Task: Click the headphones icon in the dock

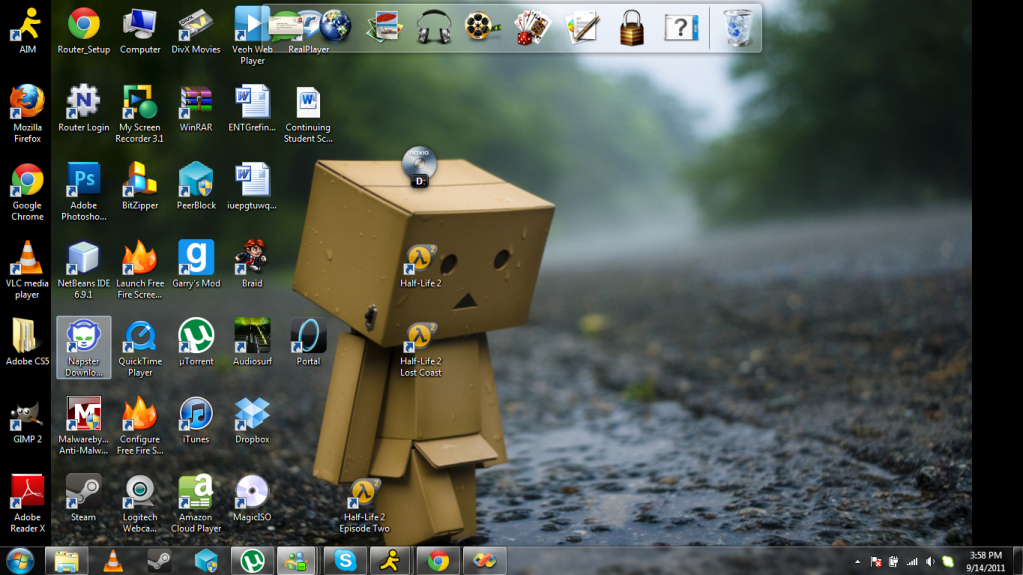Action: pos(434,27)
